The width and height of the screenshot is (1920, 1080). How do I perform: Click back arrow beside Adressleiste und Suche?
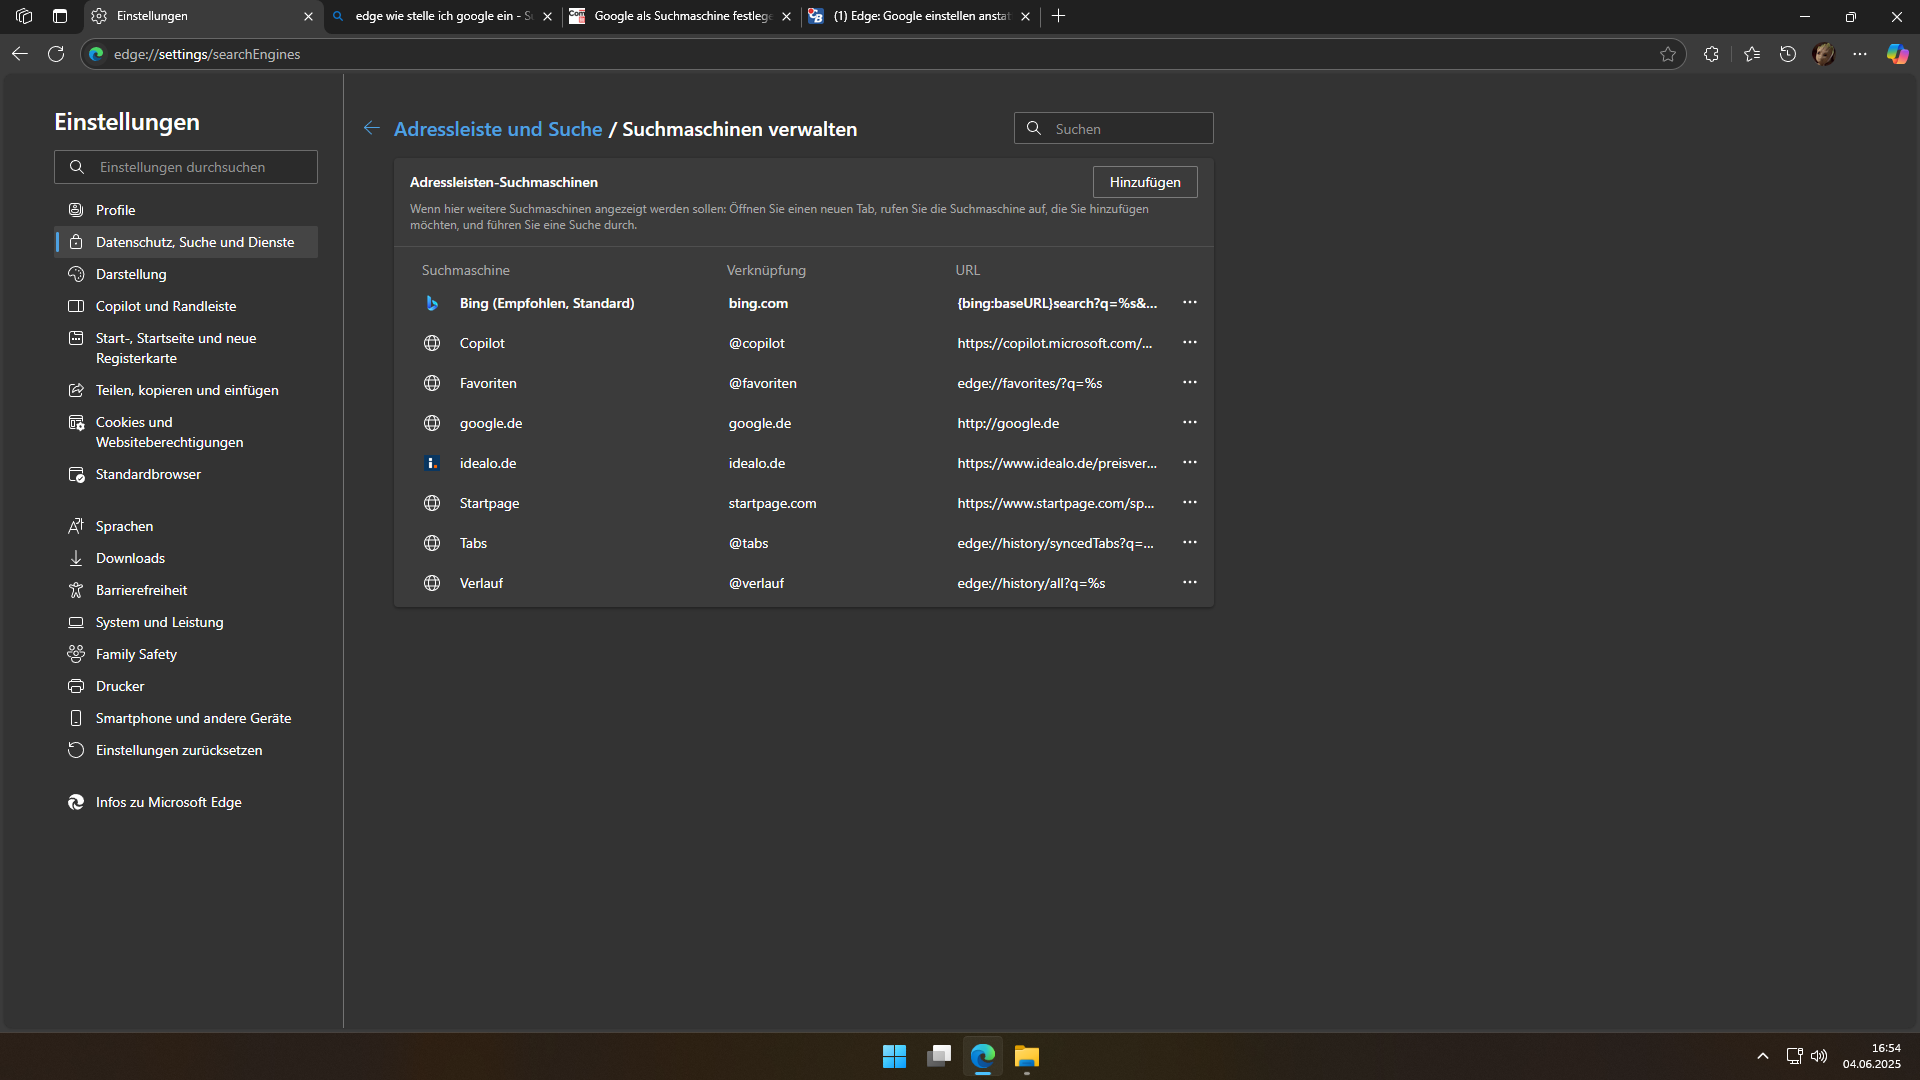click(371, 128)
